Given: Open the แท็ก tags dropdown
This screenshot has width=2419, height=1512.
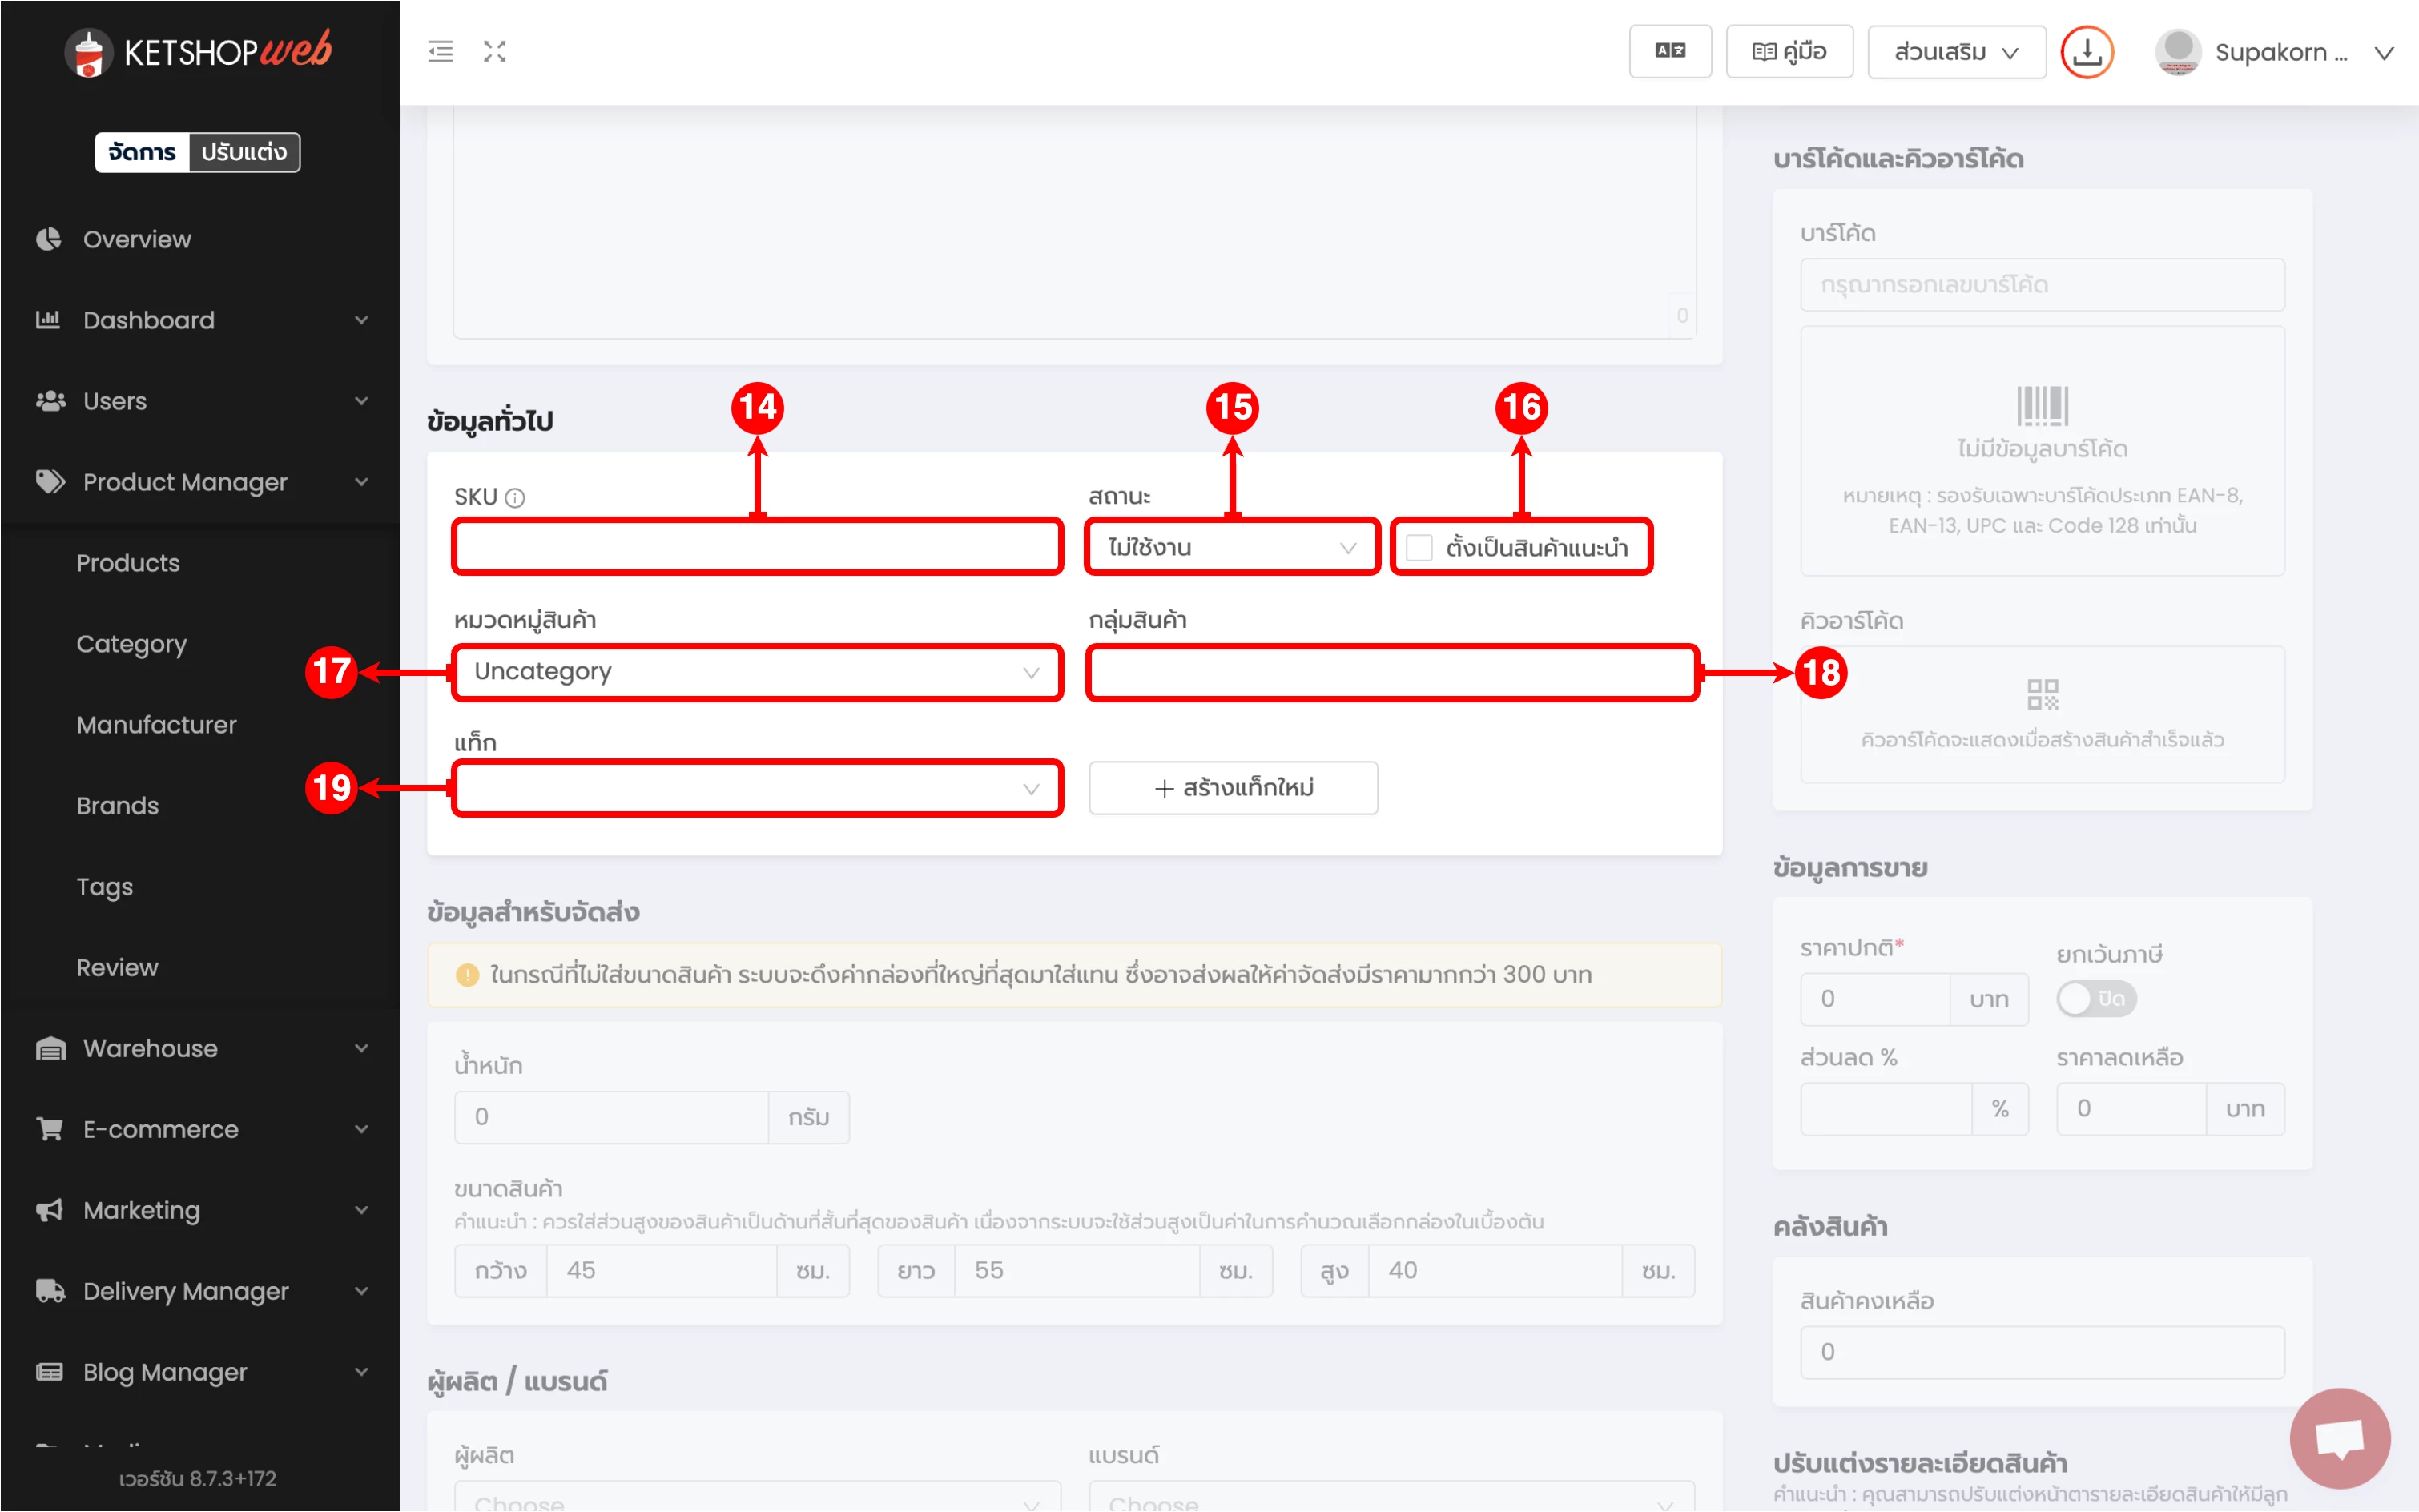Looking at the screenshot, I should pyautogui.click(x=757, y=789).
